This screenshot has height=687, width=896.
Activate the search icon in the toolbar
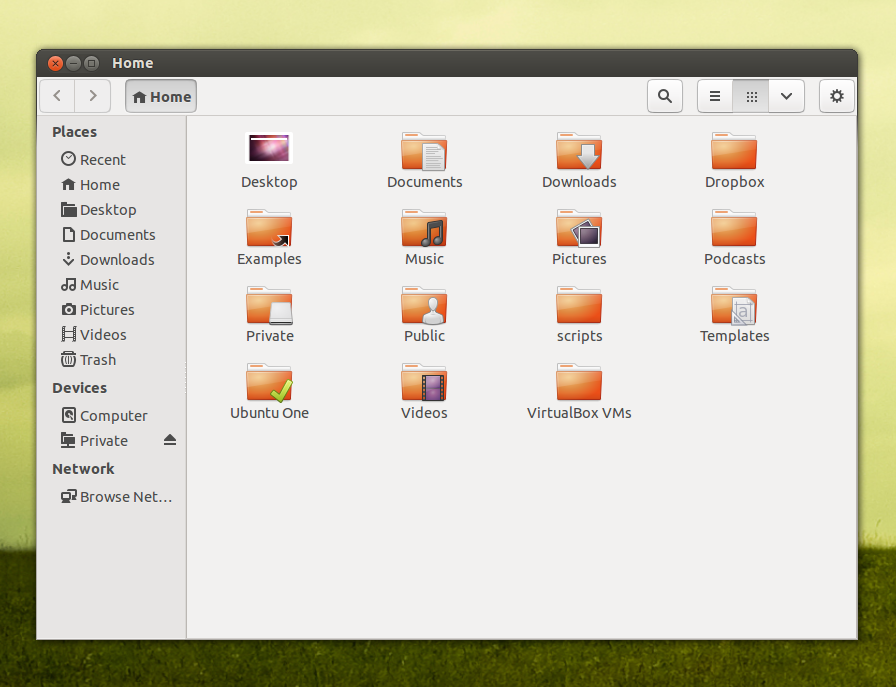665,96
